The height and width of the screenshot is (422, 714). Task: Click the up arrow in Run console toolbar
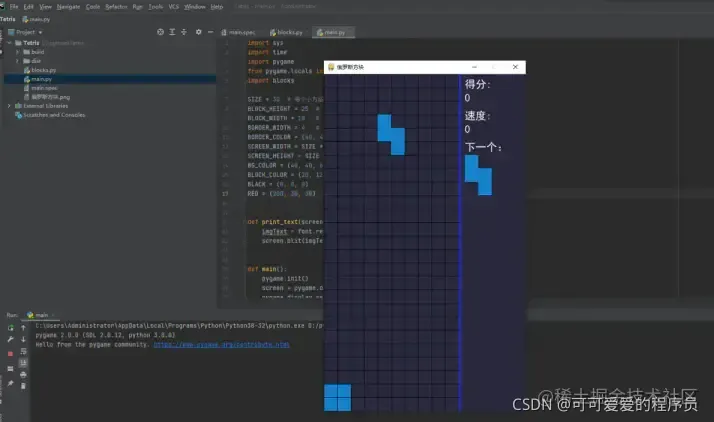point(23,328)
